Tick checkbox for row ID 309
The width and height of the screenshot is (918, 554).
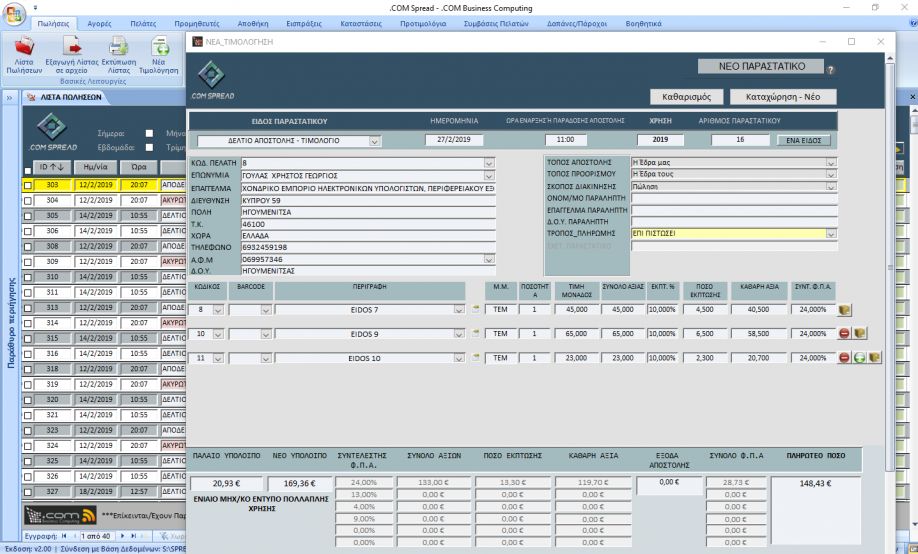tap(28, 262)
